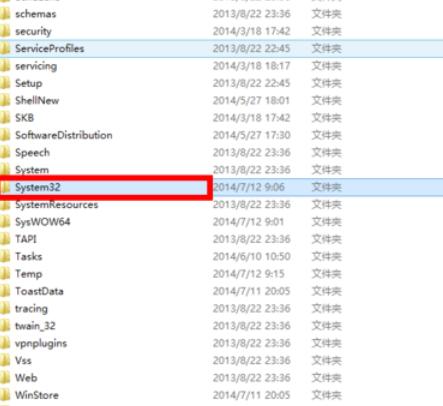Click ServiceProfiles' date 2013/8/22 22:45
The width and height of the screenshot is (443, 406).
(x=251, y=49)
